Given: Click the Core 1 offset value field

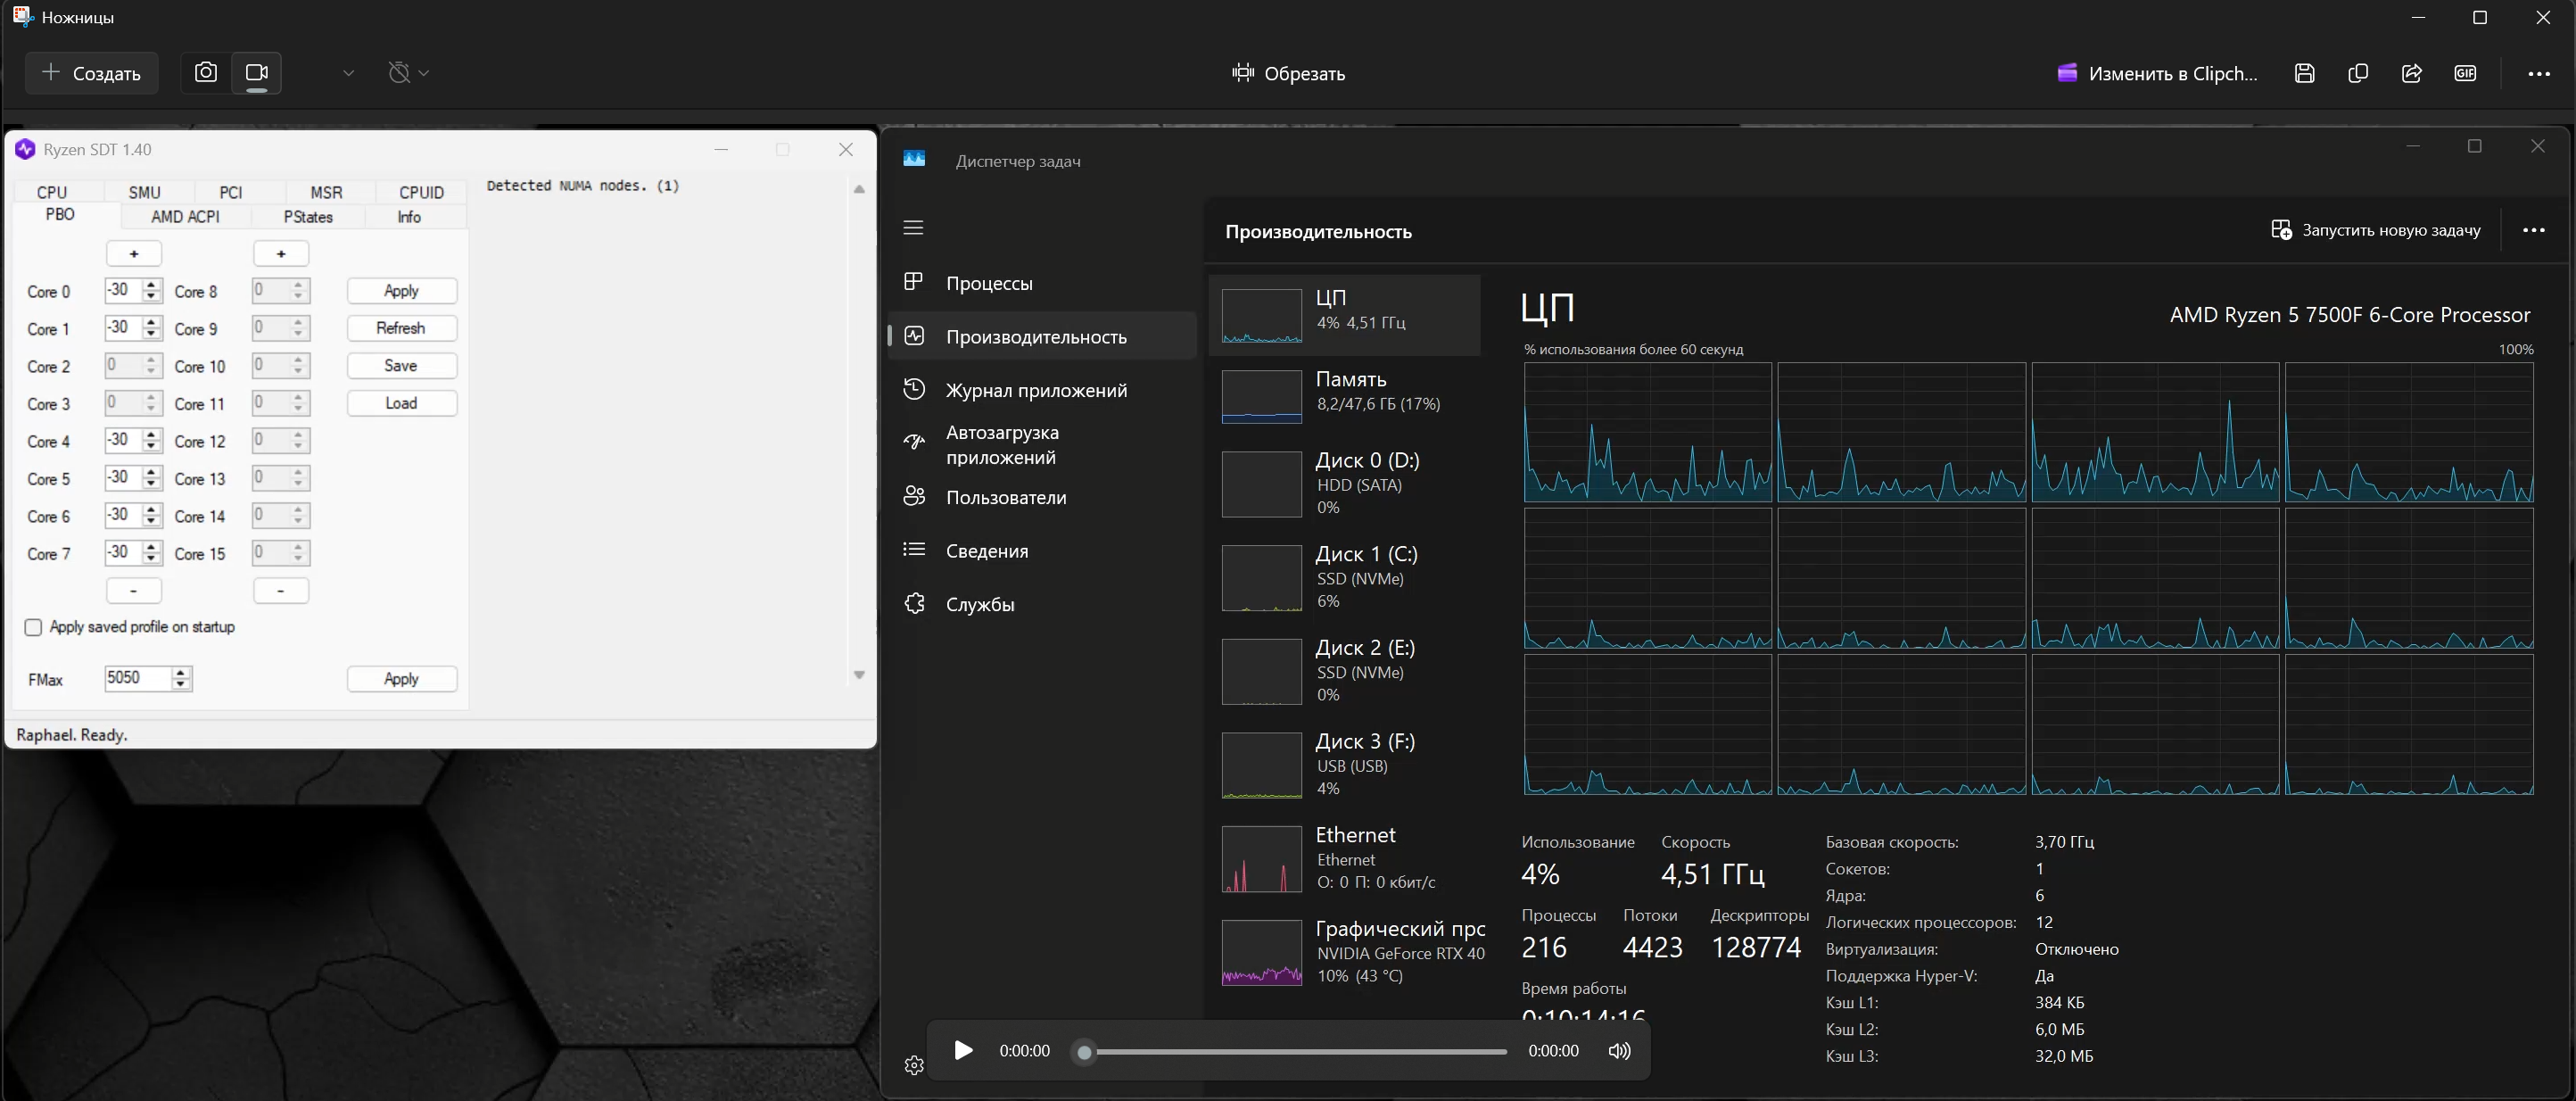Looking at the screenshot, I should click(x=124, y=328).
